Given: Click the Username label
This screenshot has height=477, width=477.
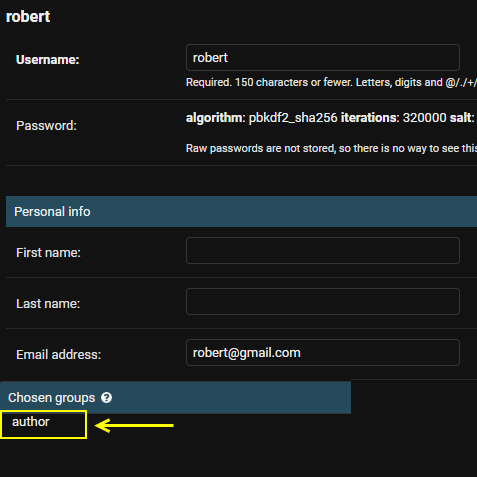Looking at the screenshot, I should click(48, 60).
